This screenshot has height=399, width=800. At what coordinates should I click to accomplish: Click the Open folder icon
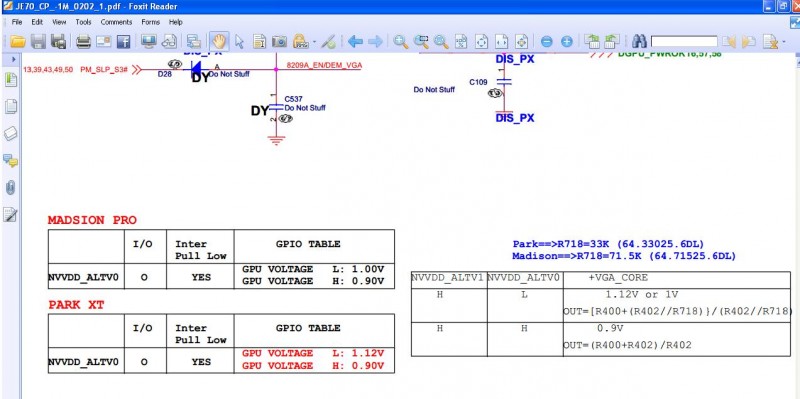pos(17,41)
